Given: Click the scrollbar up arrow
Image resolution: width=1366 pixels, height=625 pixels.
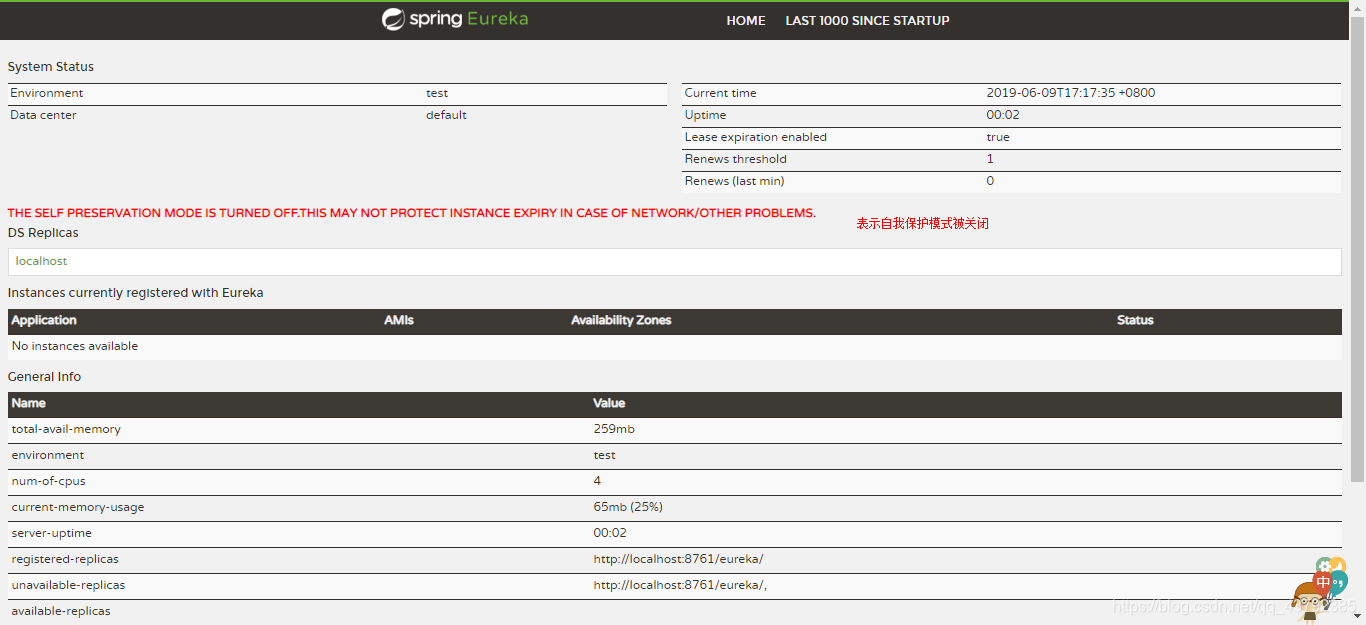Looking at the screenshot, I should [x=1358, y=7].
